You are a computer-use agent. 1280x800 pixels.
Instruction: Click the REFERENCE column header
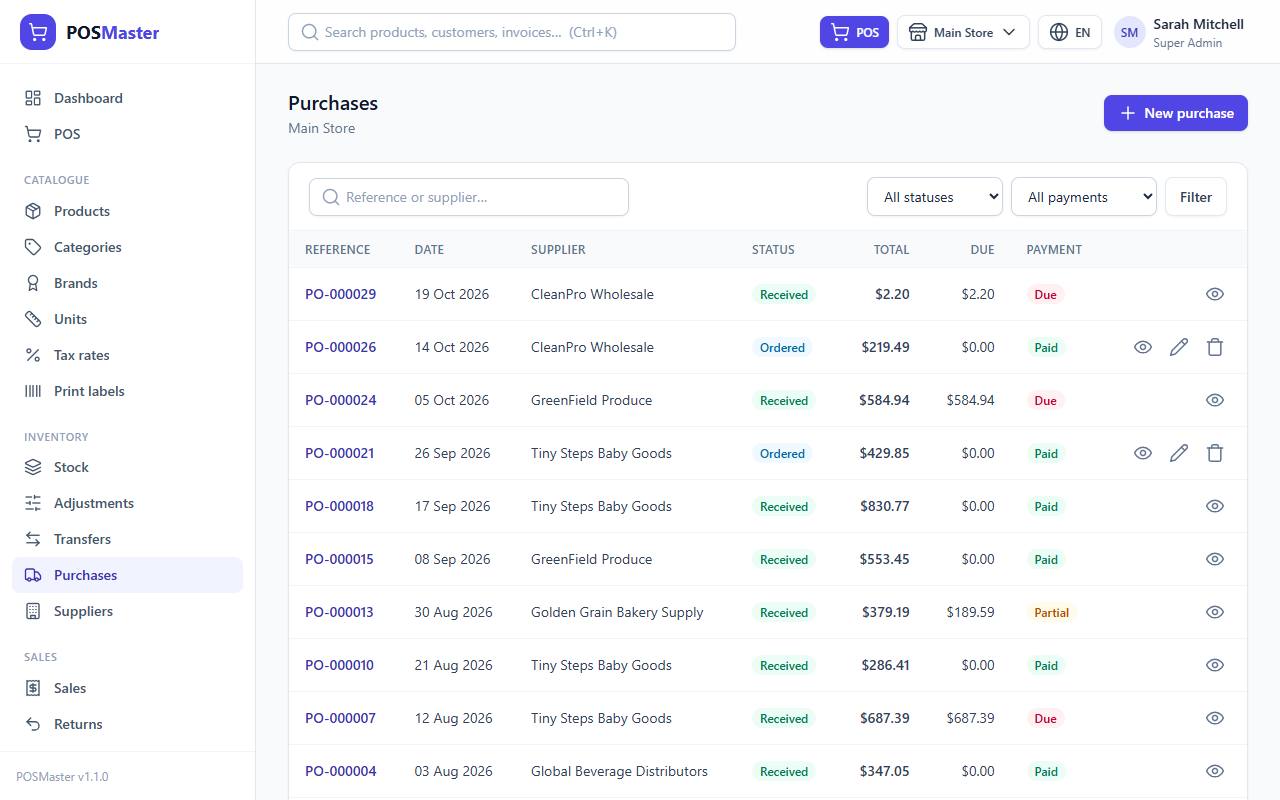337,249
